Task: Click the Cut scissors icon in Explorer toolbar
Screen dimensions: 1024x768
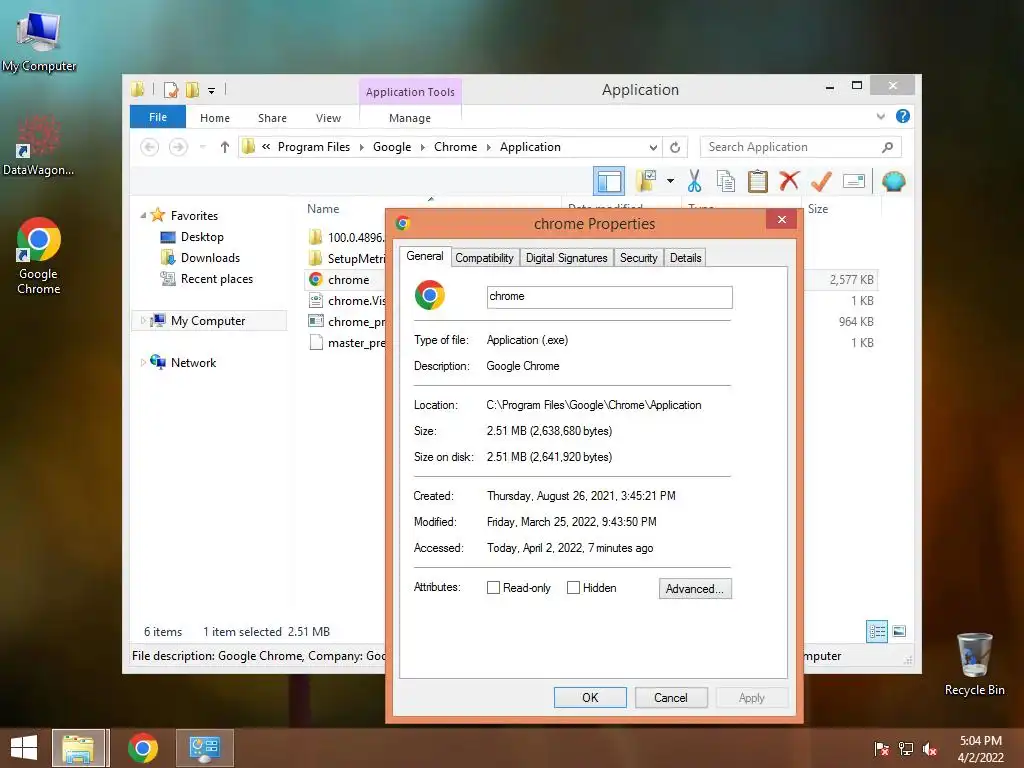Action: [x=694, y=181]
